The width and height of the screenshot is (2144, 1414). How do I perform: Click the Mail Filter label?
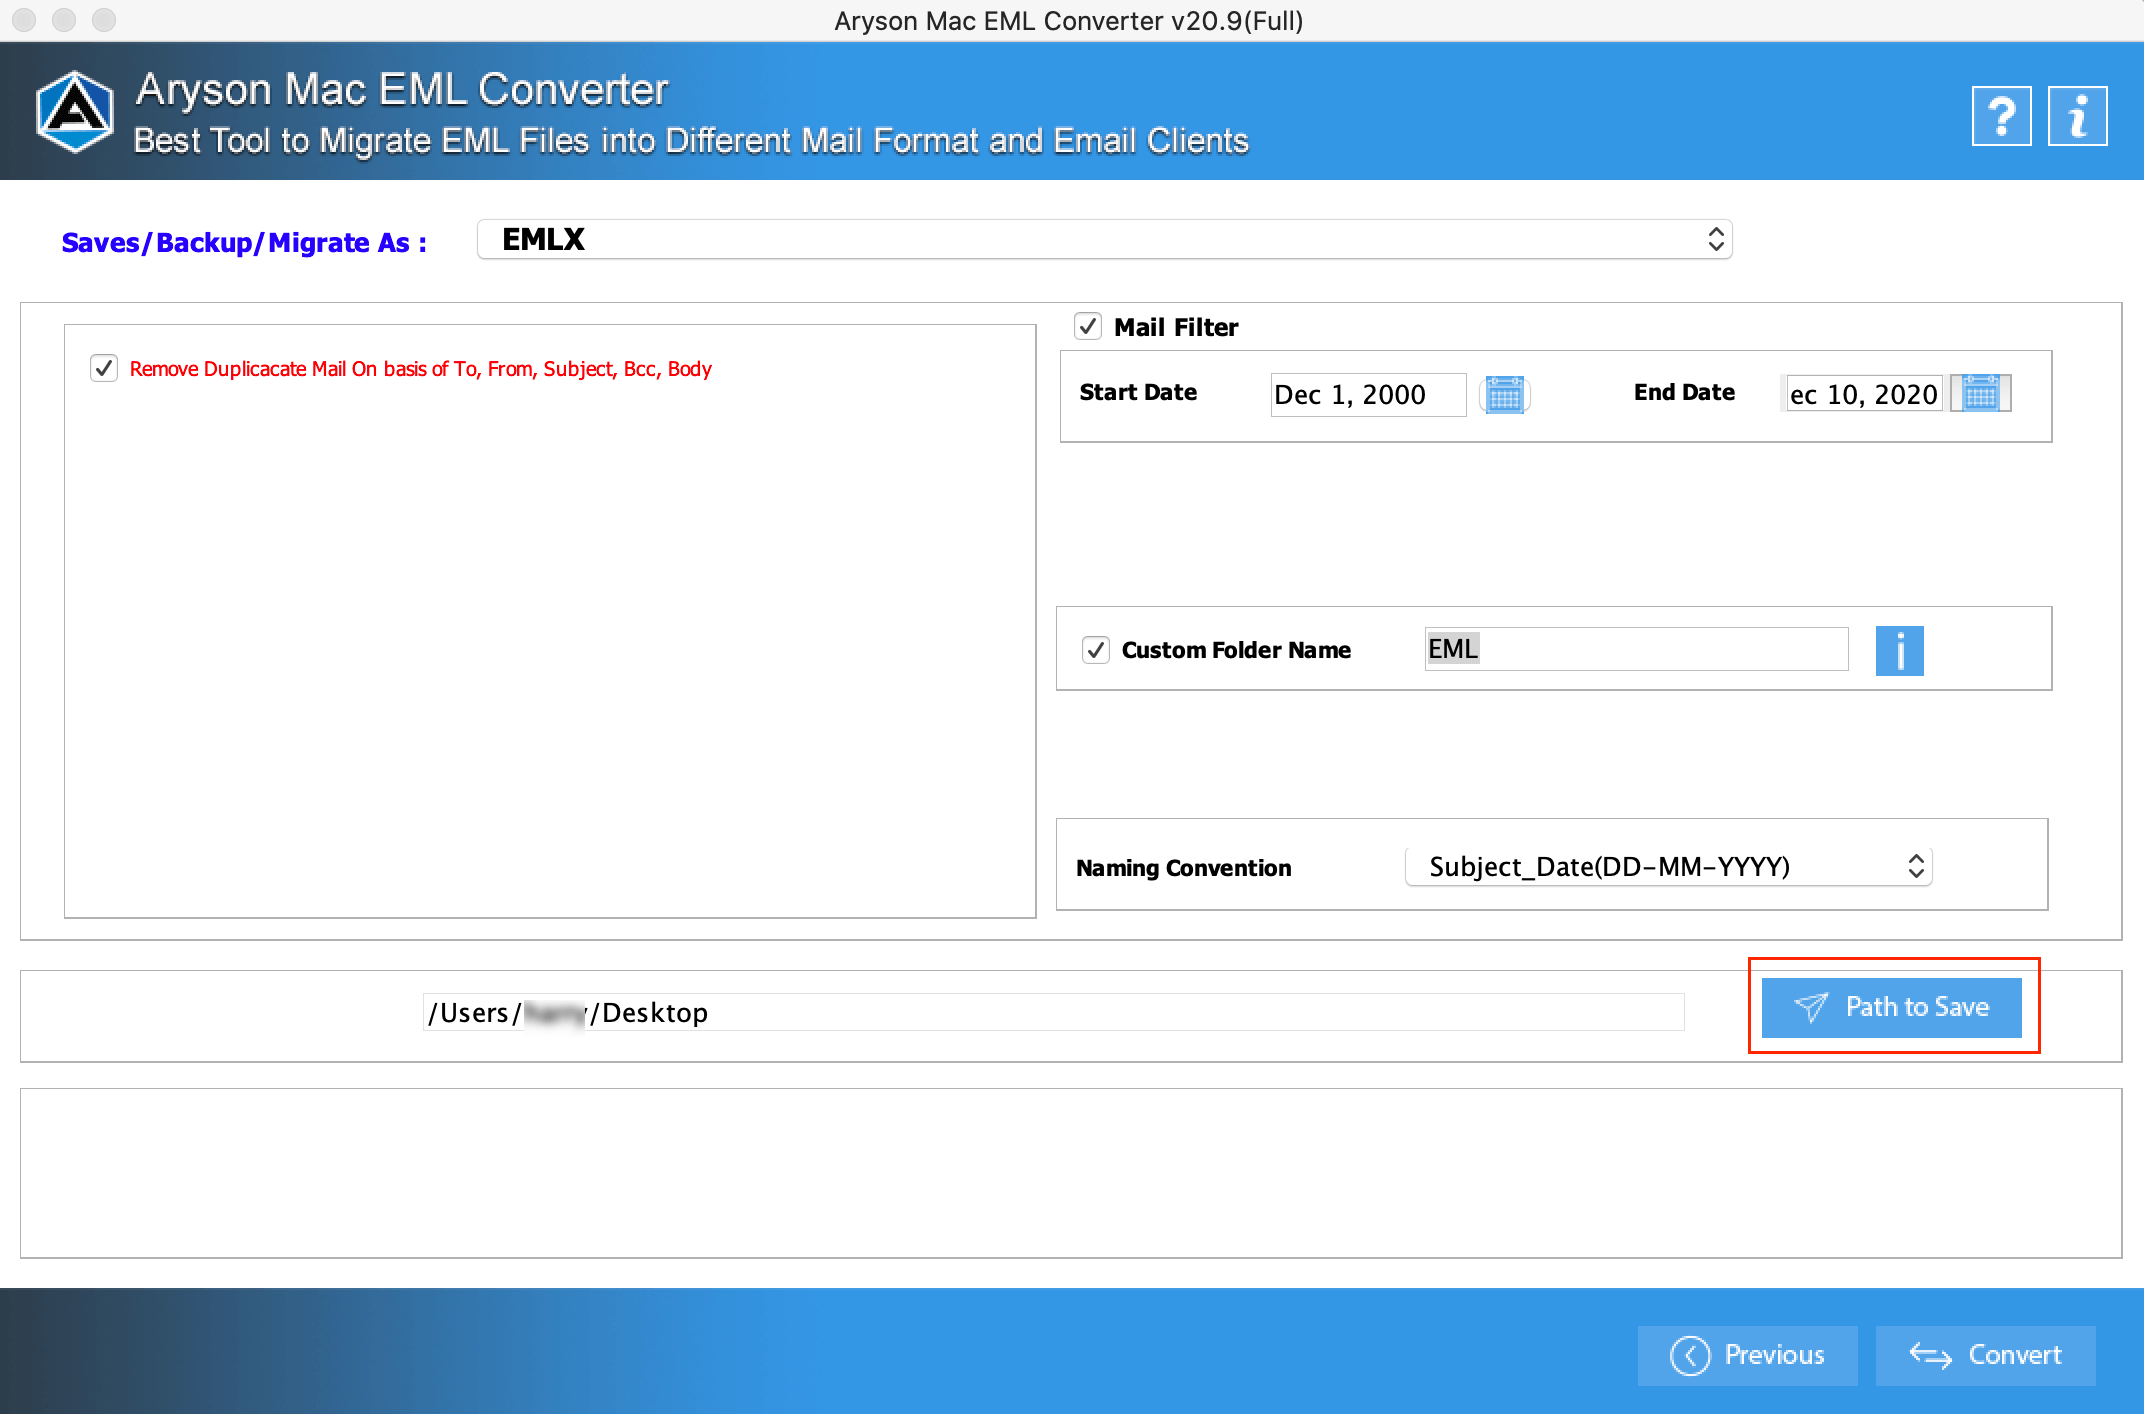pyautogui.click(x=1176, y=327)
